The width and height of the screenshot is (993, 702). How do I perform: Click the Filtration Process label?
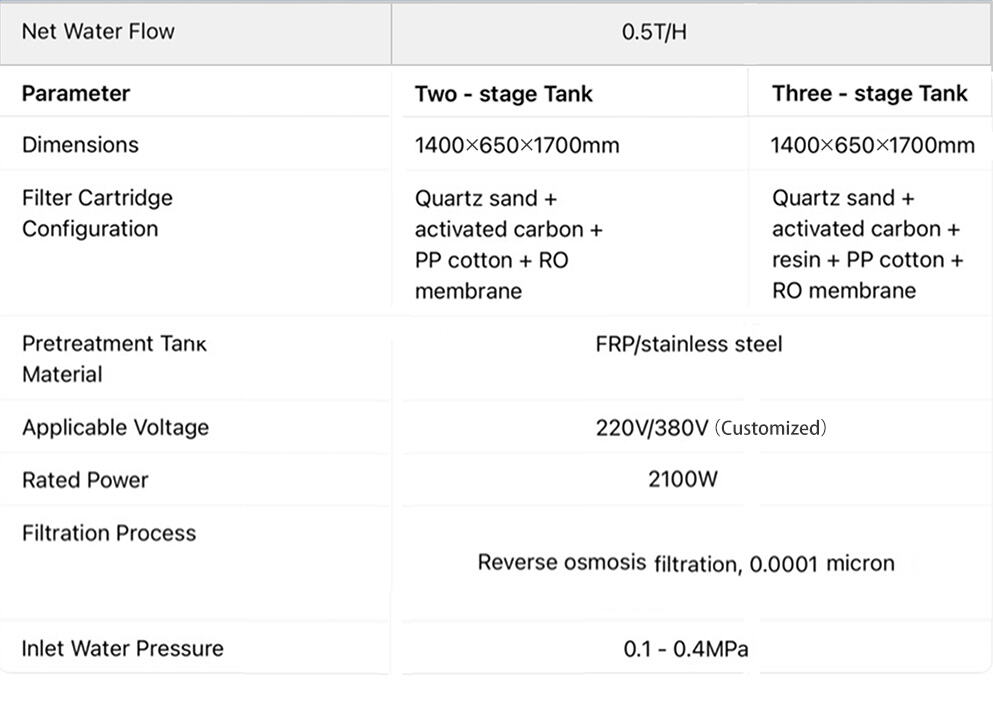[108, 533]
